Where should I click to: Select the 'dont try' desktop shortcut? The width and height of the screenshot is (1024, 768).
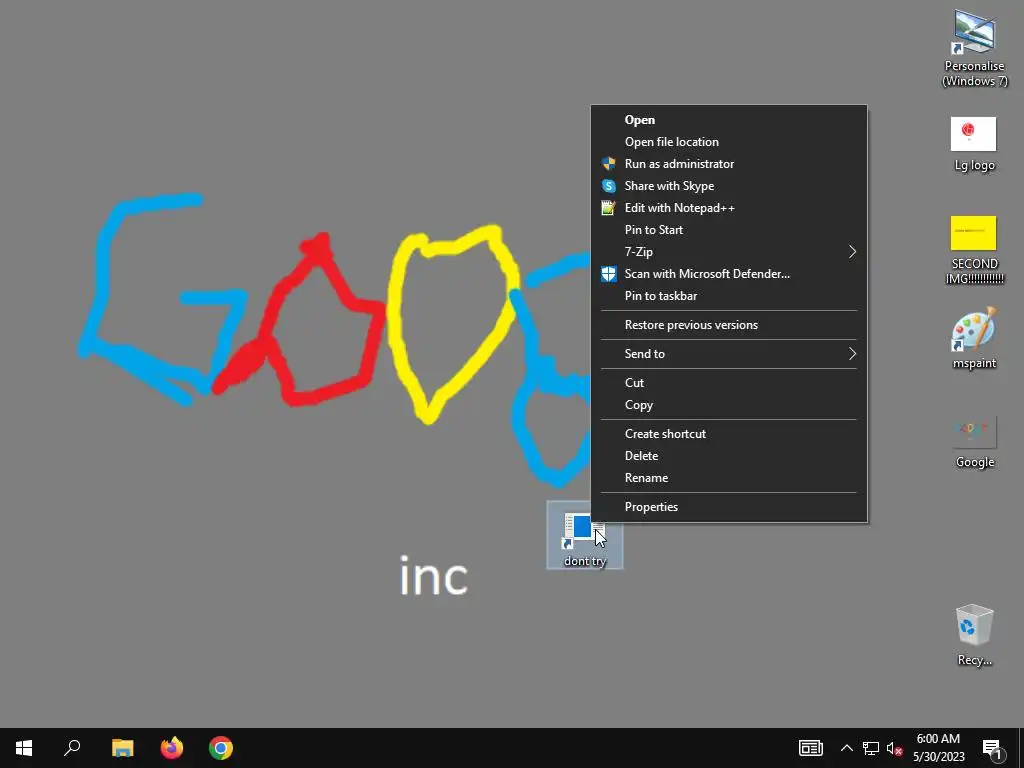pyautogui.click(x=584, y=536)
